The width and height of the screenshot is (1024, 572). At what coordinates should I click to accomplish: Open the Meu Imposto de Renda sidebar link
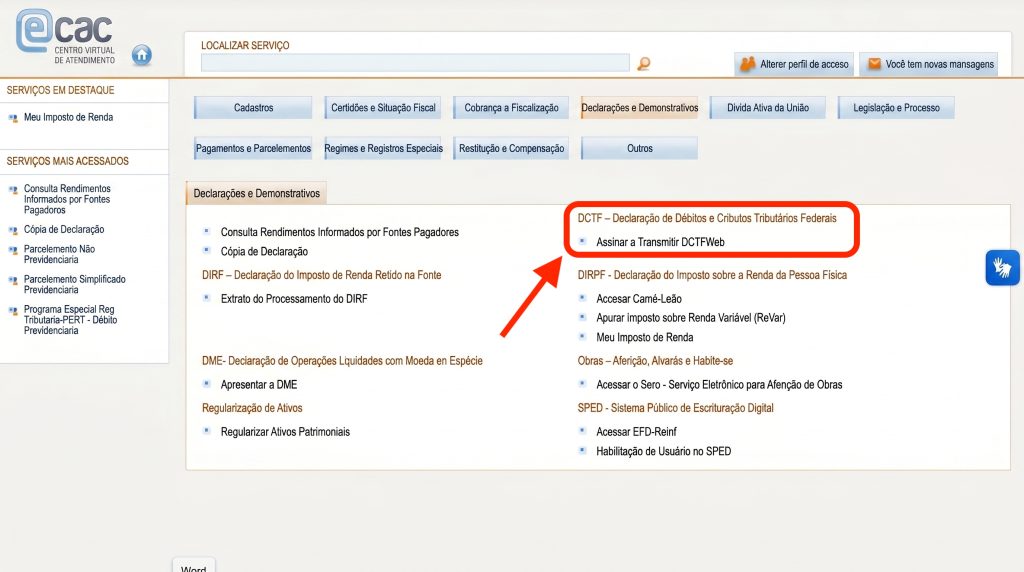[69, 118]
